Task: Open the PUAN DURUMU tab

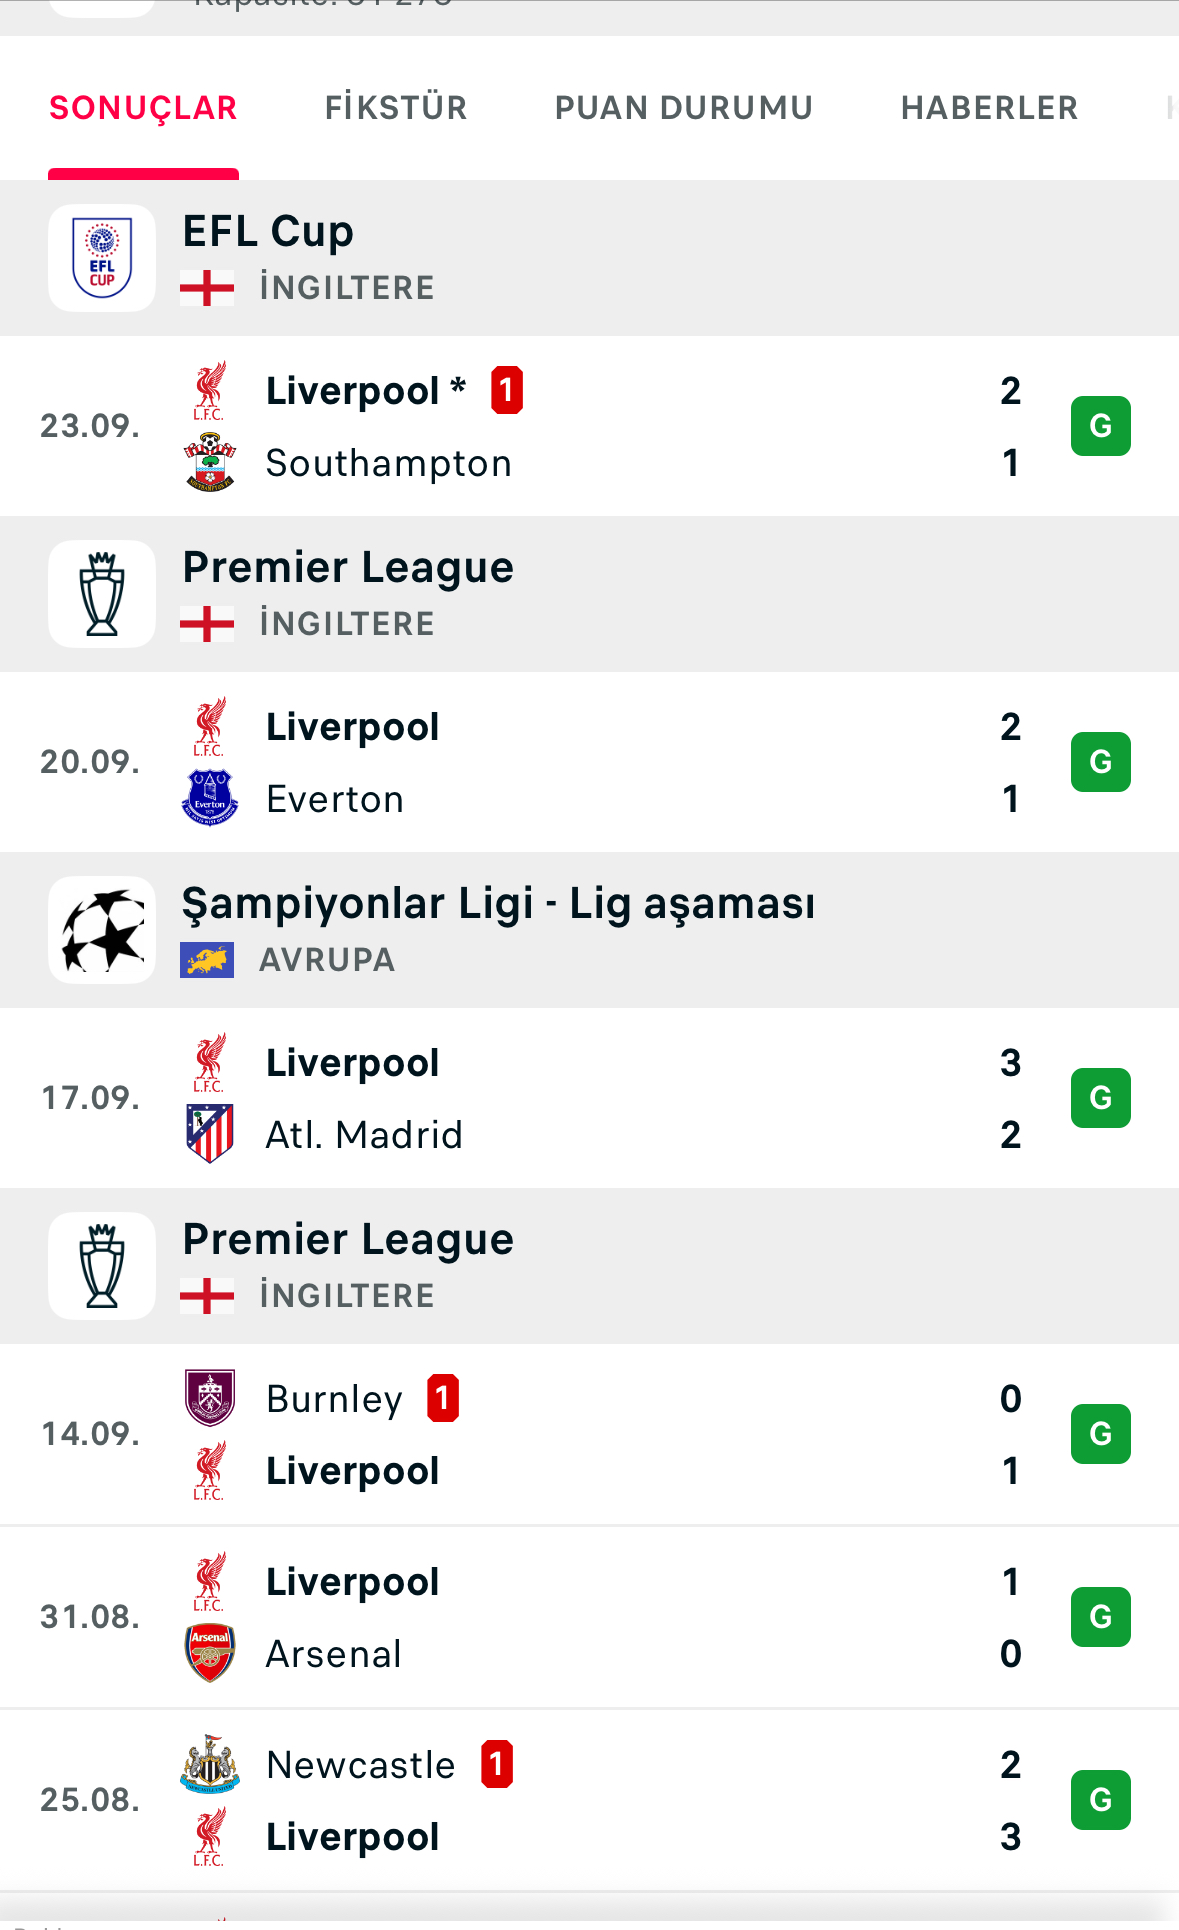Action: point(684,108)
